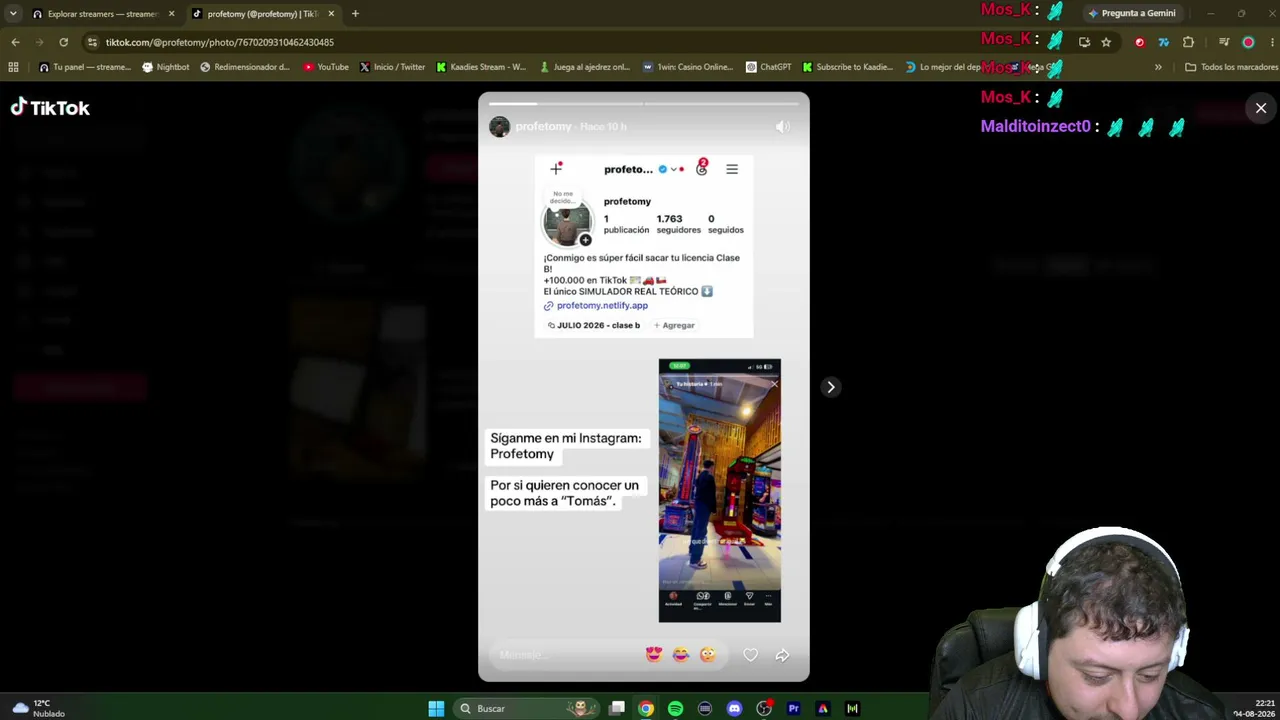Open the red circular extension icon
1280x720 pixels.
click(x=1139, y=42)
